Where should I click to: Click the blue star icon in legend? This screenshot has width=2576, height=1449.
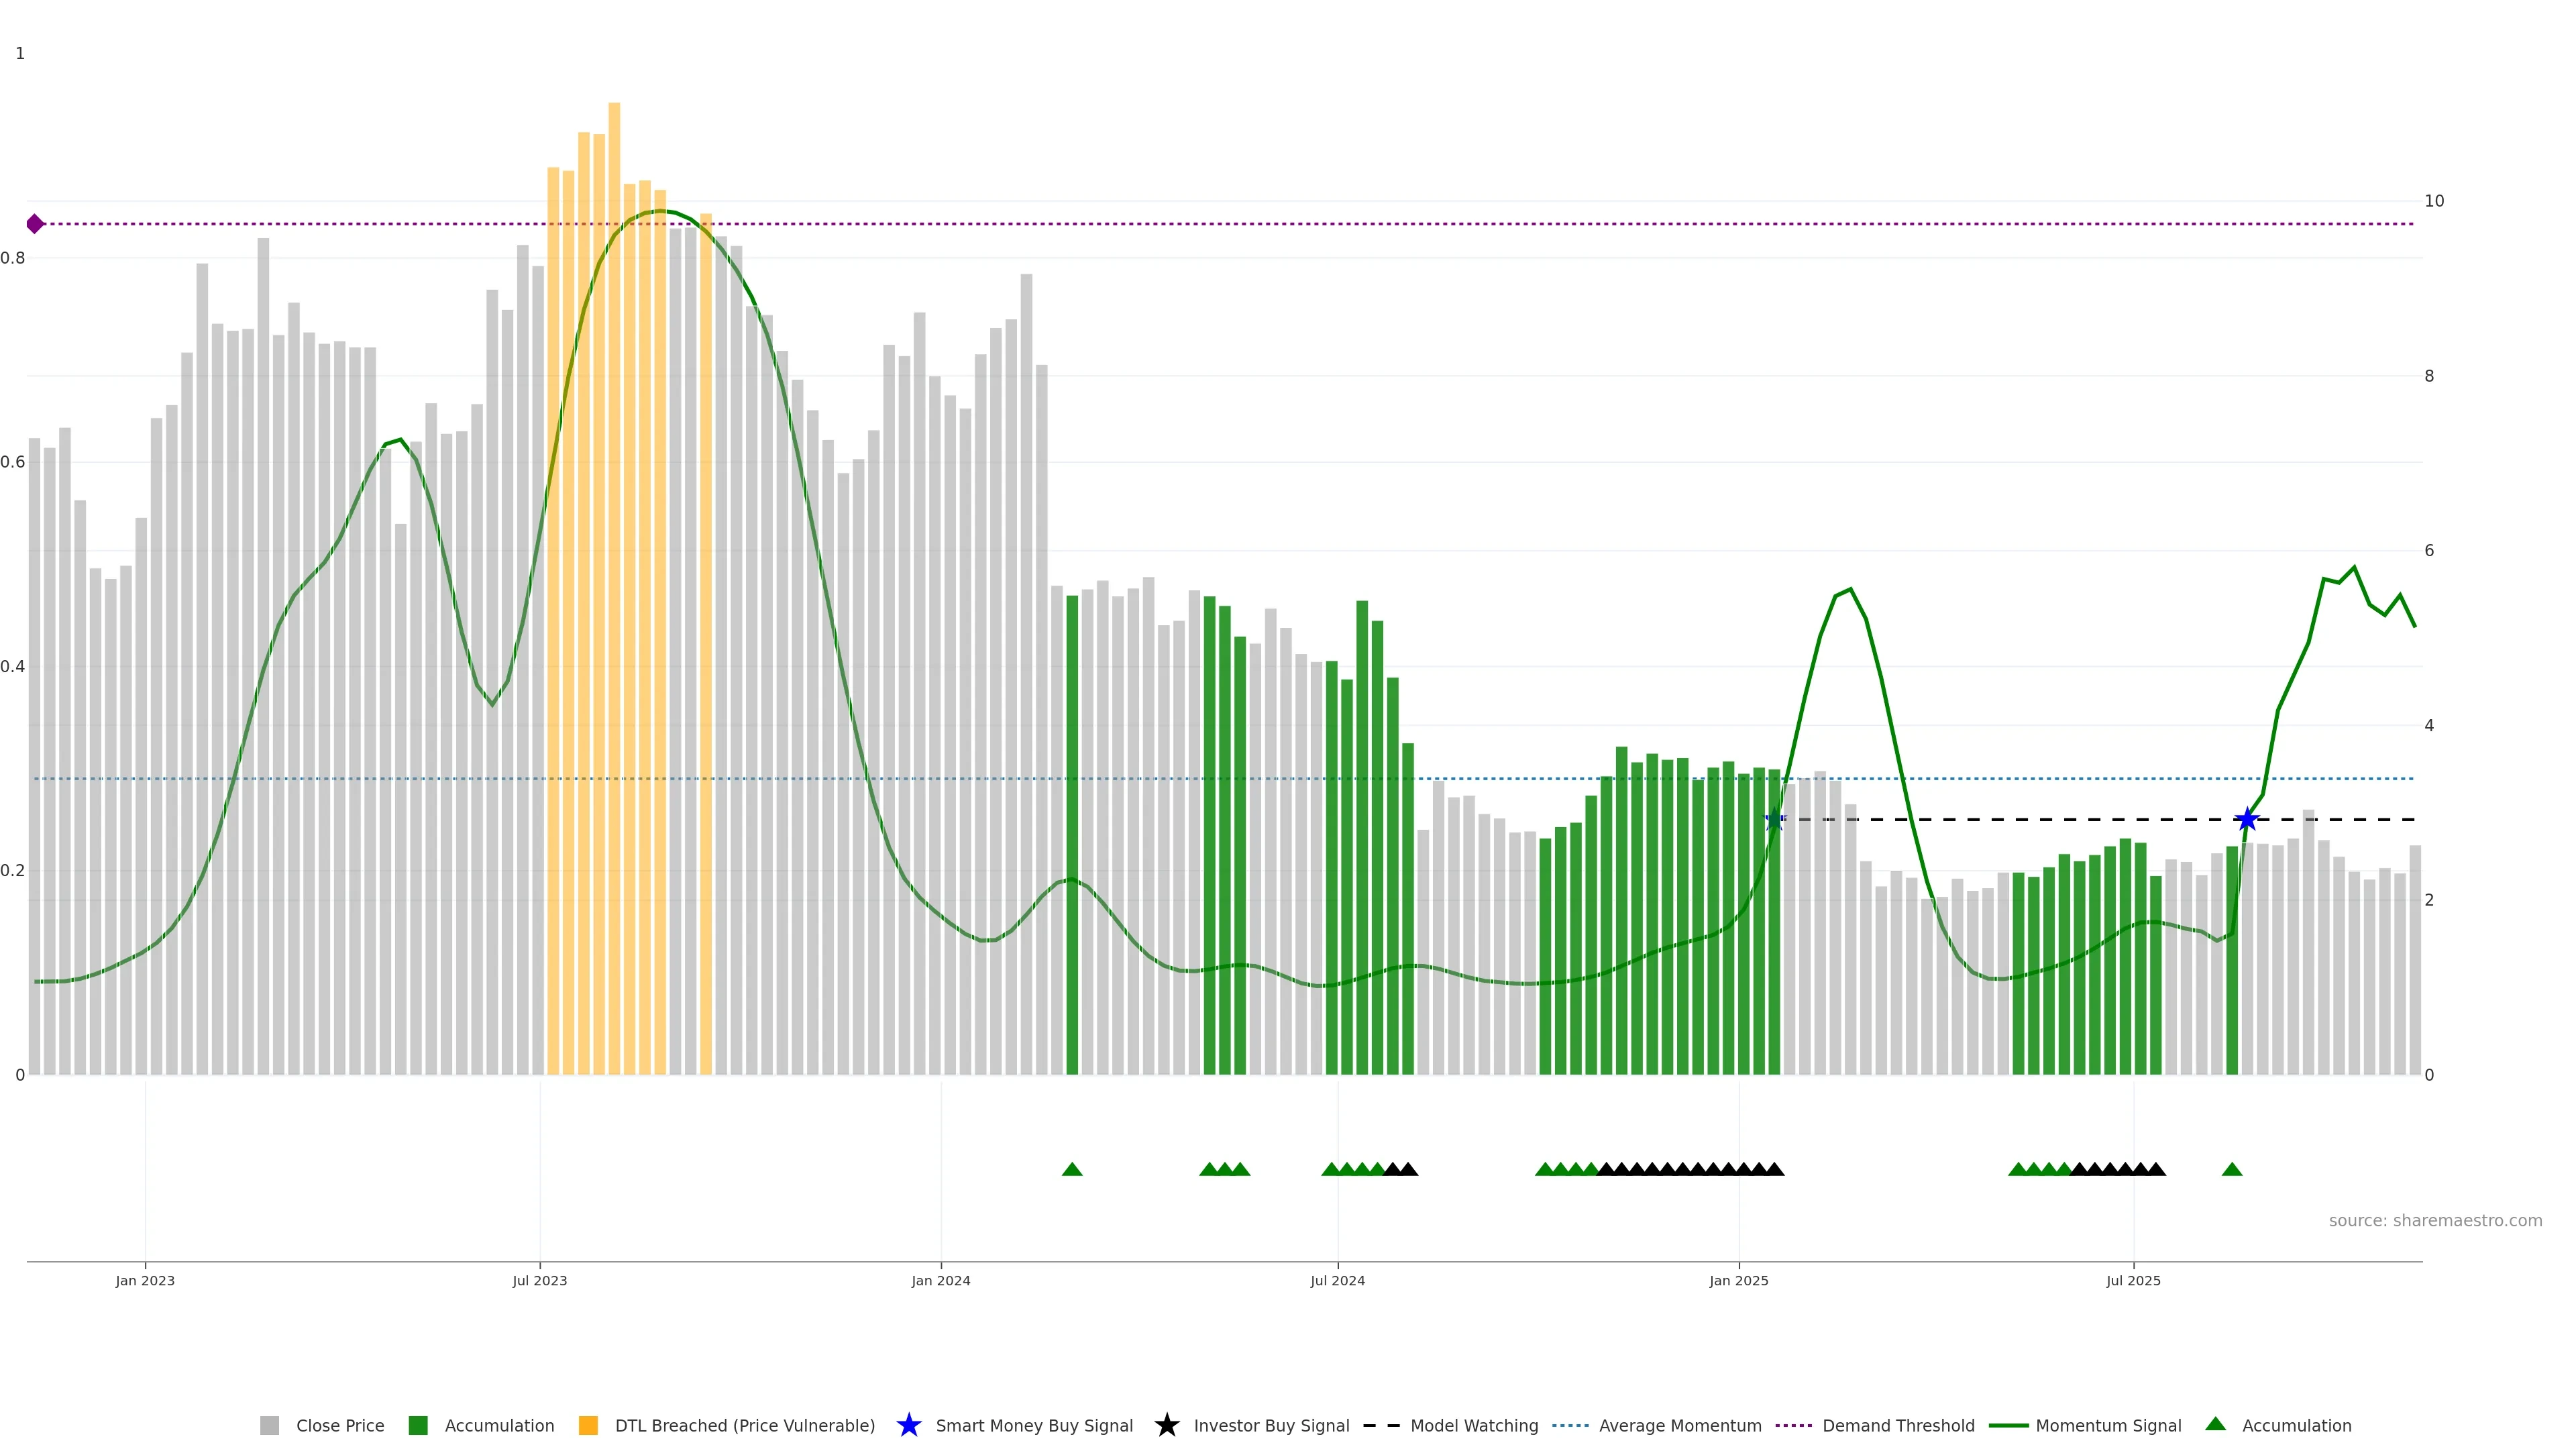point(908,1425)
